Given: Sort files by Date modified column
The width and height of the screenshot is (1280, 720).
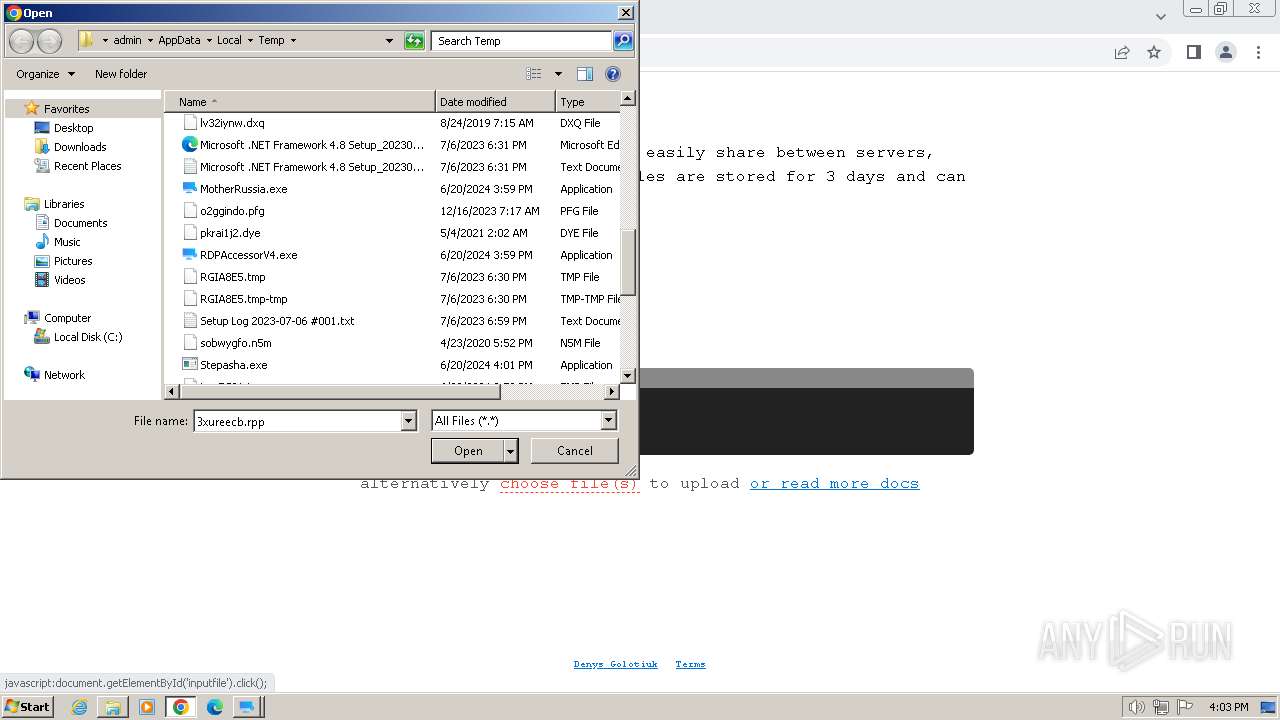Looking at the screenshot, I should (x=495, y=102).
